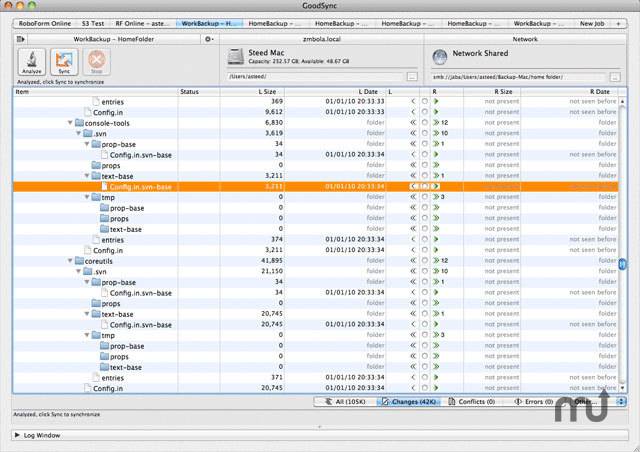Collapse the coreutils folder triangle
Viewport: 640px width, 452px height.
point(70,261)
